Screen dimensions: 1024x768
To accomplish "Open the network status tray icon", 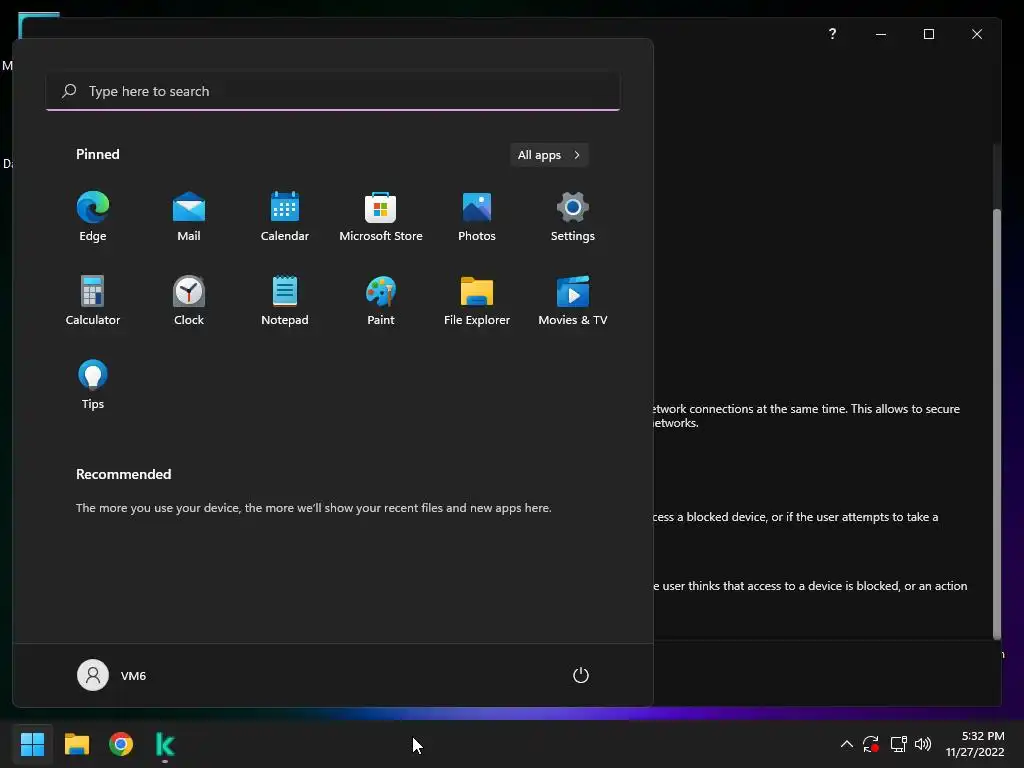I will tap(899, 744).
